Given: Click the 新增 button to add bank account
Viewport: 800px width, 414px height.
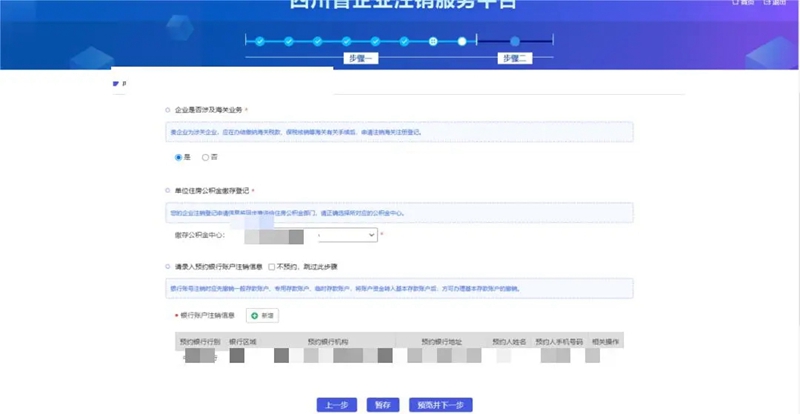Looking at the screenshot, I should click(x=262, y=315).
